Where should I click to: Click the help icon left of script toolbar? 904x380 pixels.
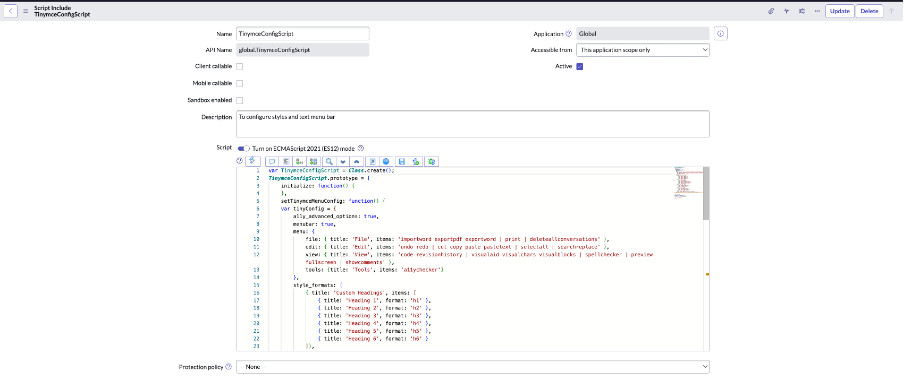[x=240, y=161]
